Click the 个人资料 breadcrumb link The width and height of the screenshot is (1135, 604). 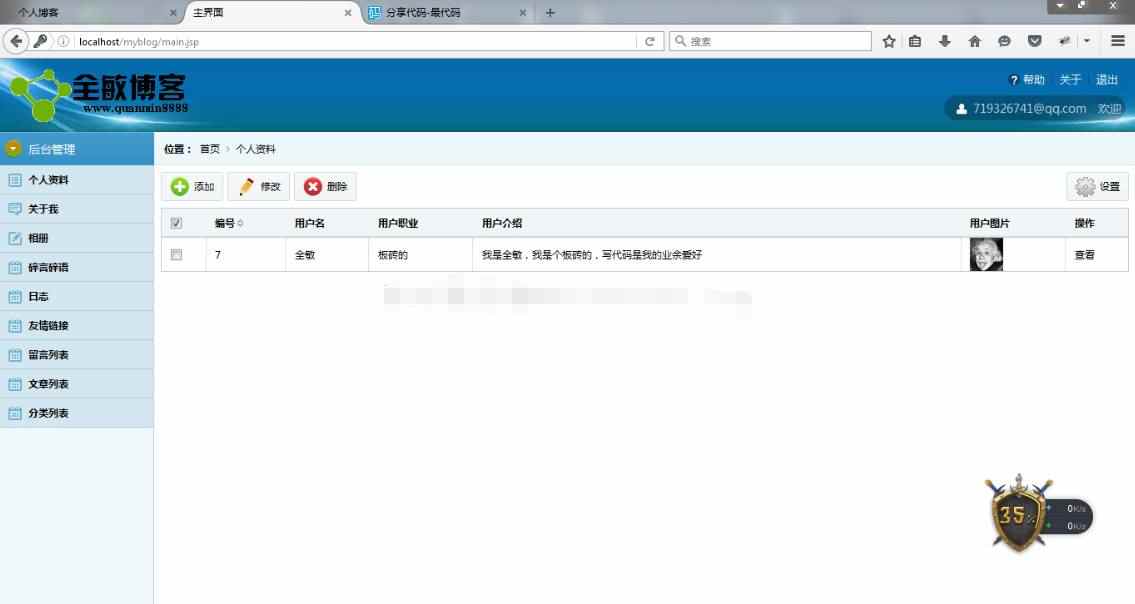coord(256,149)
